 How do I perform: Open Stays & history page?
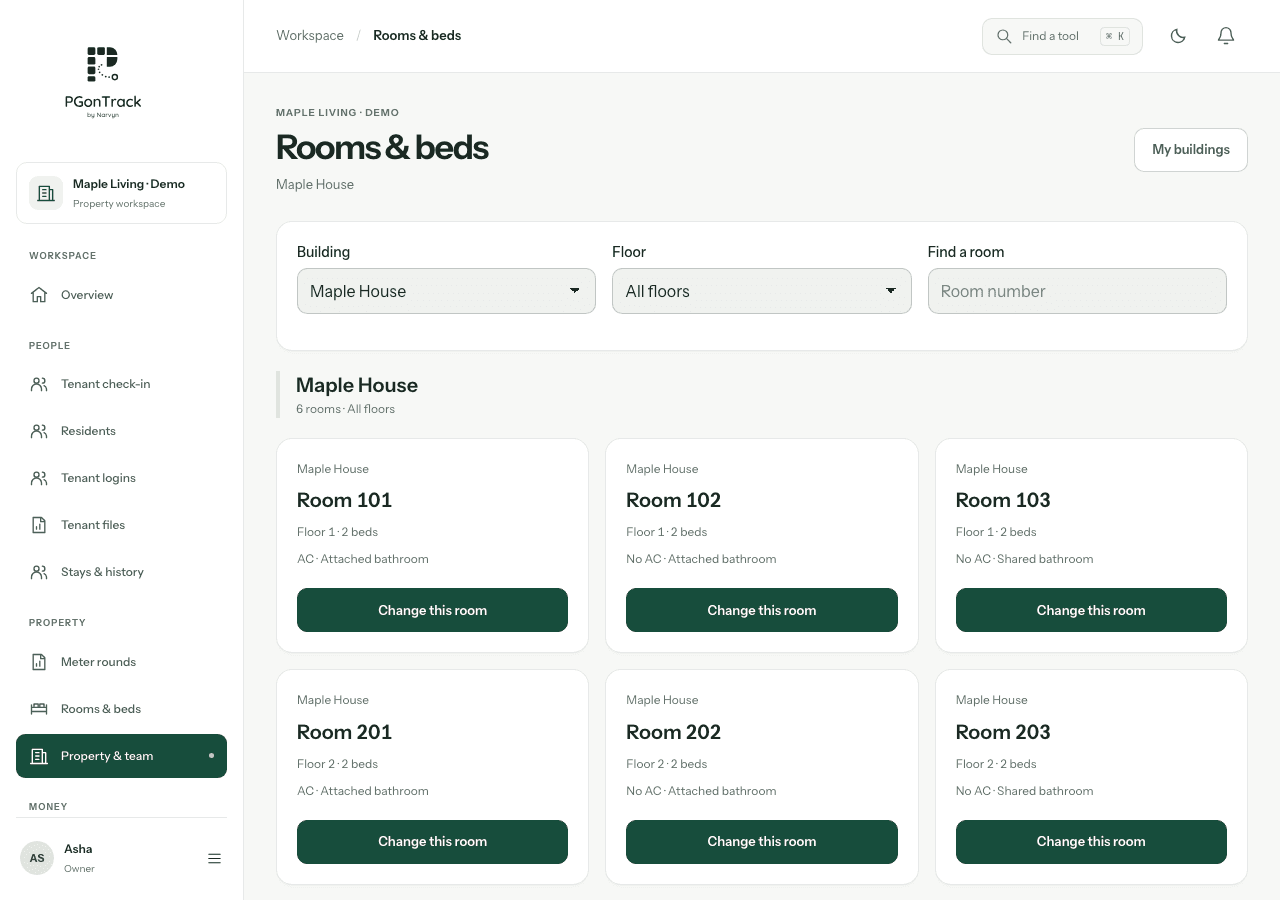click(x=121, y=572)
